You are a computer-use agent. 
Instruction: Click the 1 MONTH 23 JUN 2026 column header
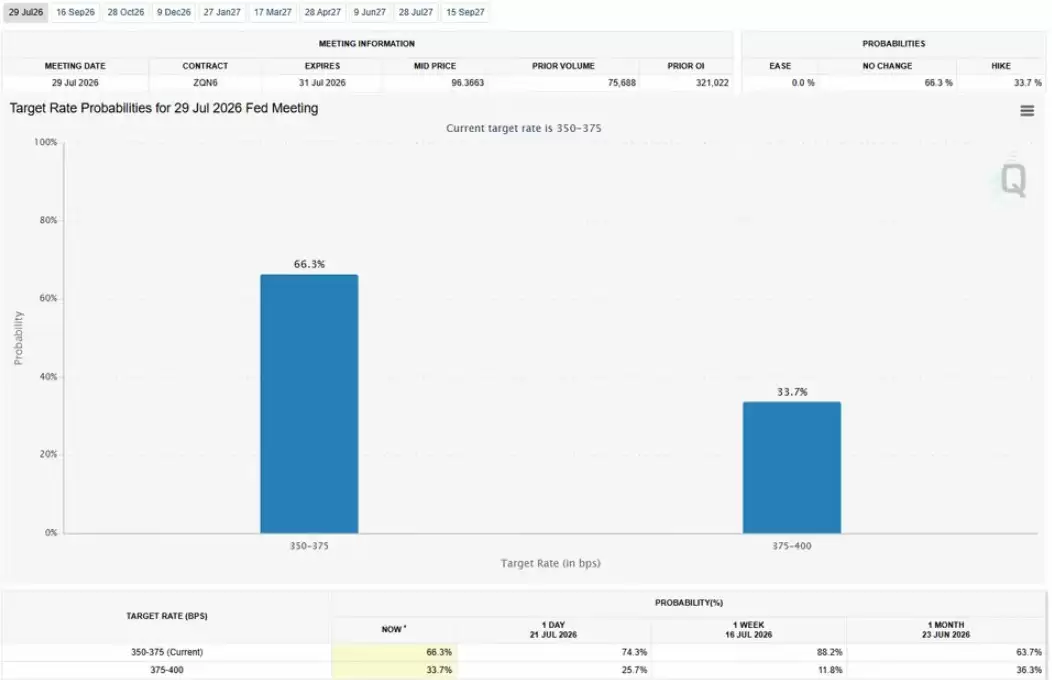946,630
